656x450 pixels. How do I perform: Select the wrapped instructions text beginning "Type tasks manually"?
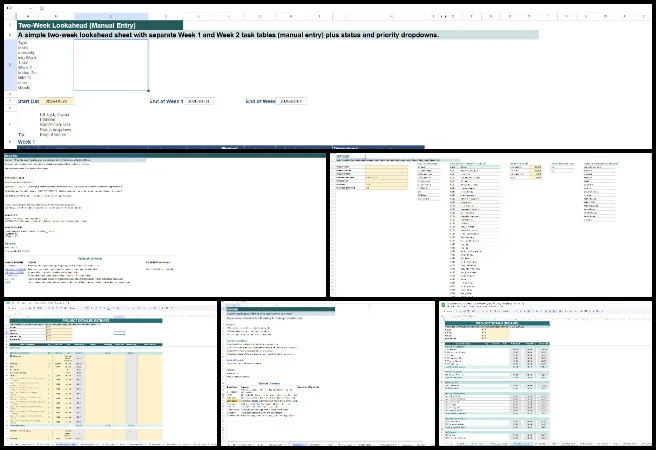pyautogui.click(x=27, y=65)
